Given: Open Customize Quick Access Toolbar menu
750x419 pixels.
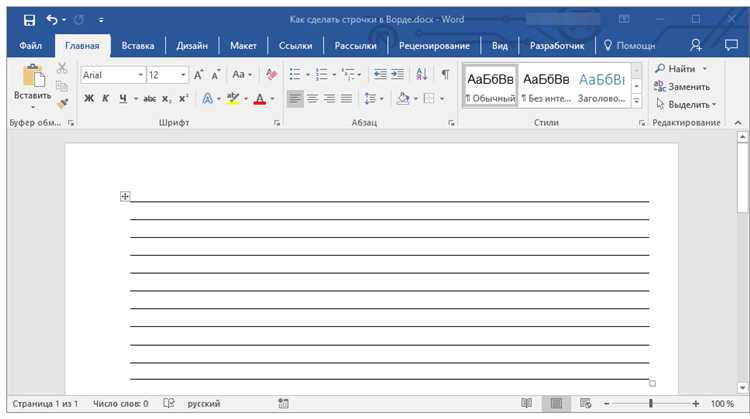Looking at the screenshot, I should point(101,20).
